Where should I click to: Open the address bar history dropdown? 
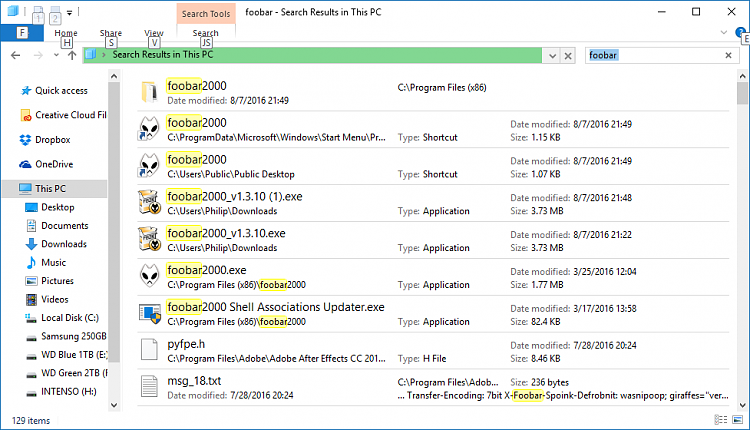point(552,56)
